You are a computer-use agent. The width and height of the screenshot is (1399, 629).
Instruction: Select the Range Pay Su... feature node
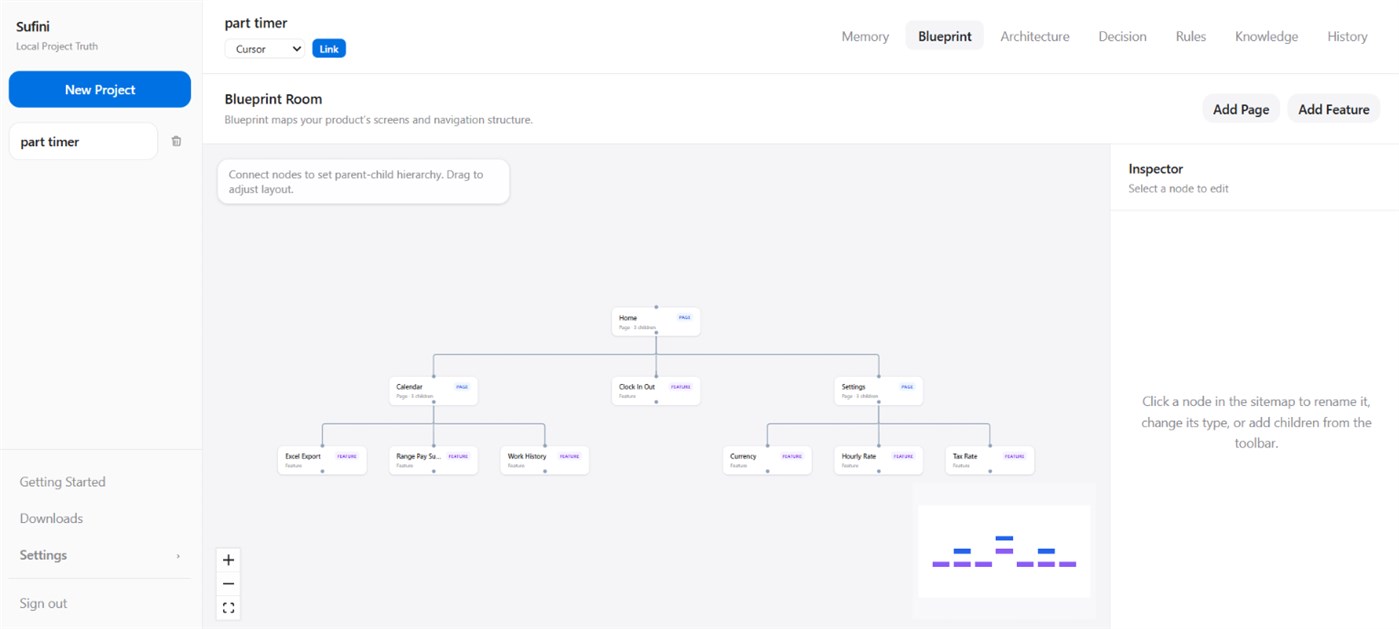click(x=433, y=460)
